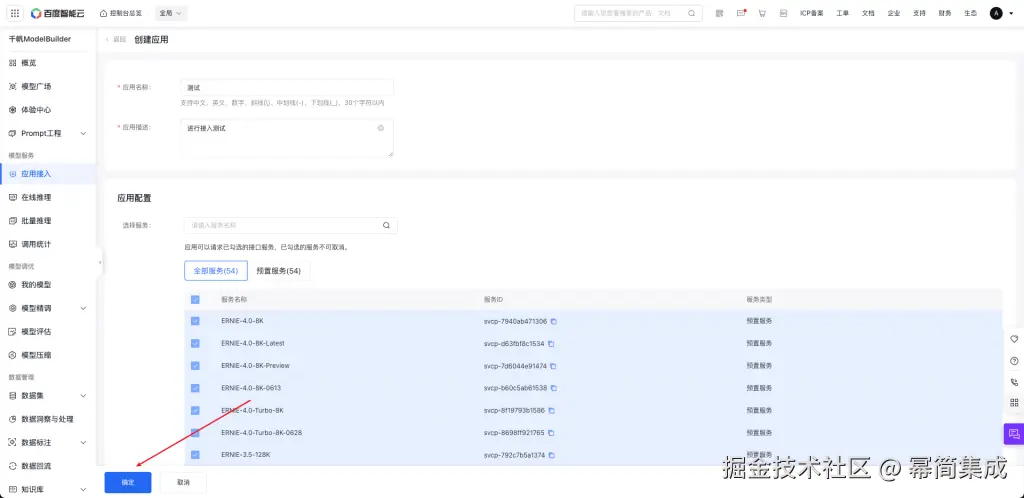1024x498 pixels.
Task: Expand the account dropdown arrow
Action: 1010,13
